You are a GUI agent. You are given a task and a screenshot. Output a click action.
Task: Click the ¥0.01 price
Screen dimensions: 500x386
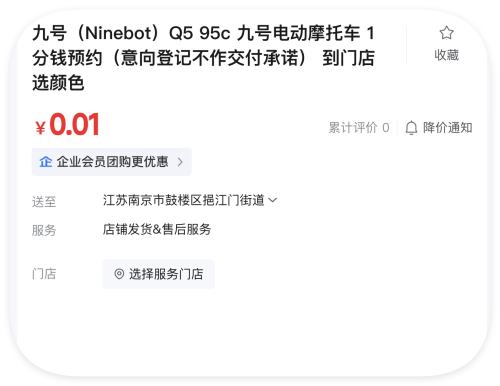click(x=68, y=125)
